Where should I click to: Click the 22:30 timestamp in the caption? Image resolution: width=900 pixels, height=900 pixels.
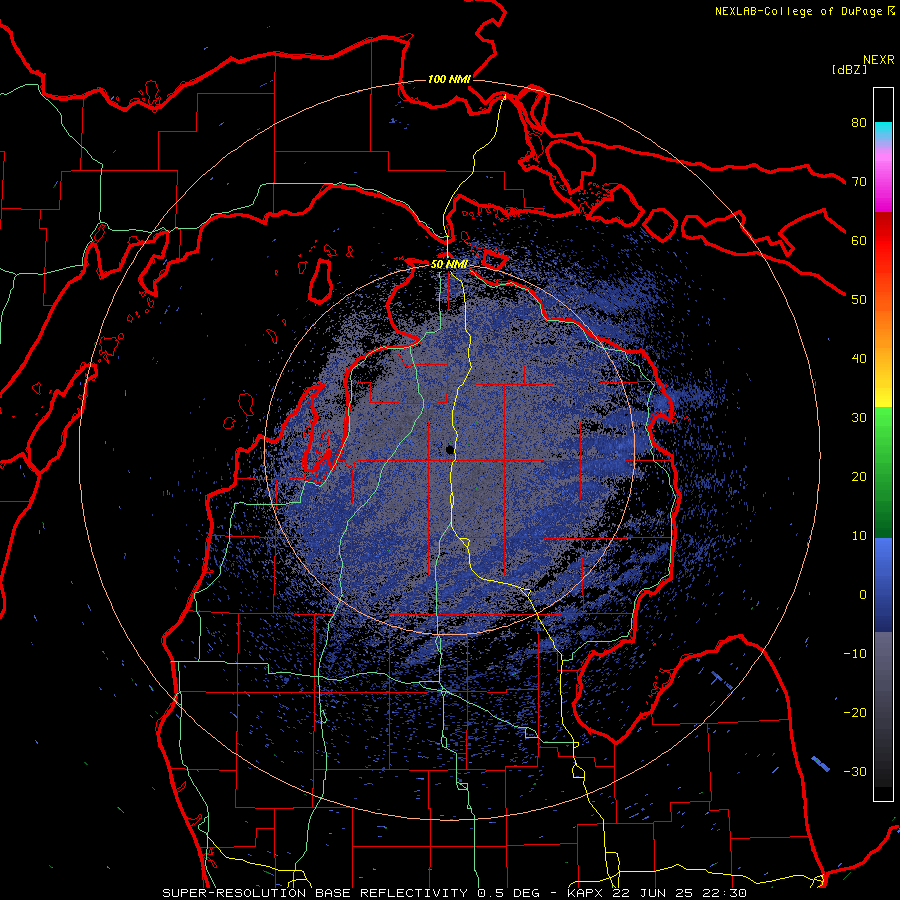[x=723, y=893]
